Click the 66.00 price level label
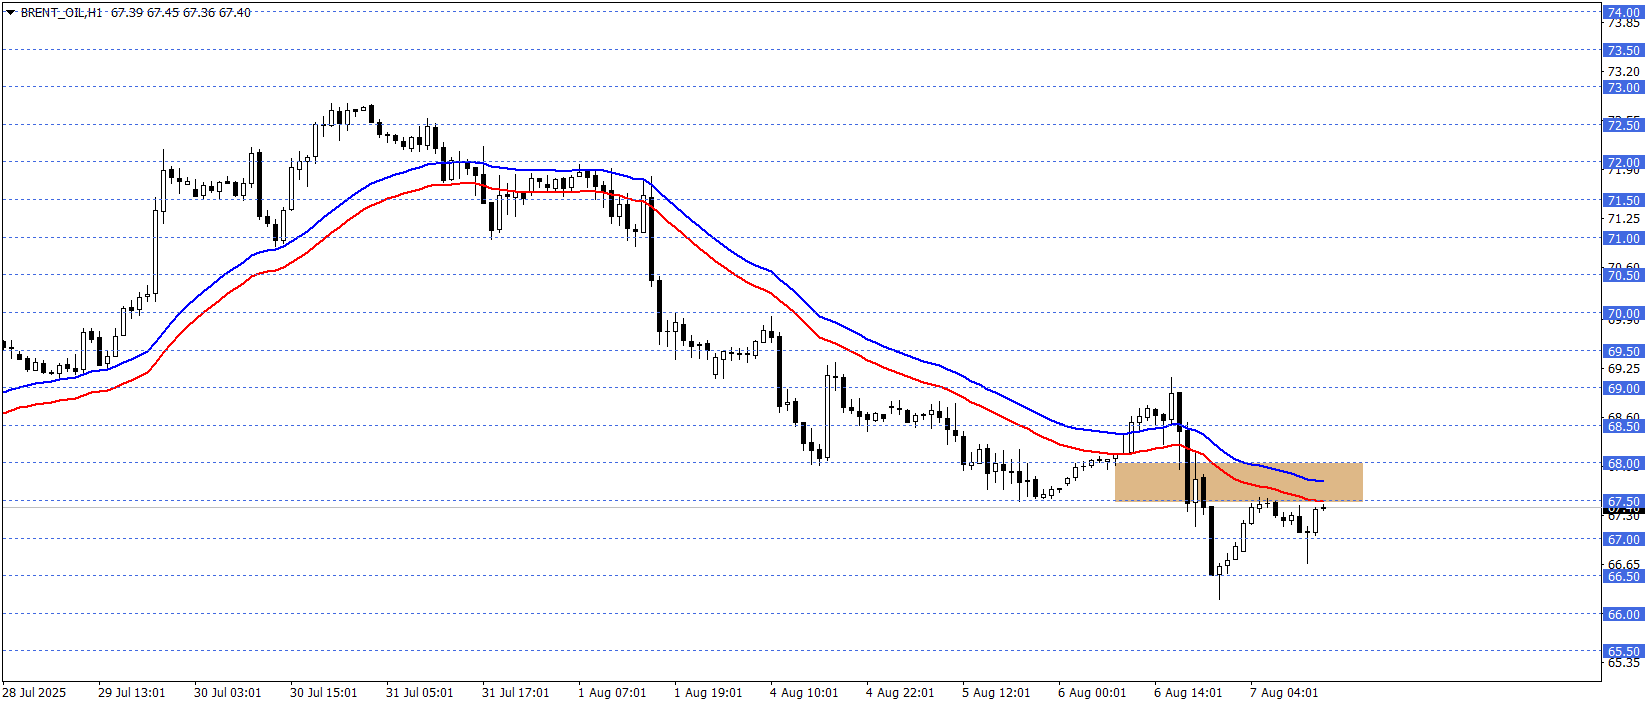1651x705 pixels. point(1623,614)
